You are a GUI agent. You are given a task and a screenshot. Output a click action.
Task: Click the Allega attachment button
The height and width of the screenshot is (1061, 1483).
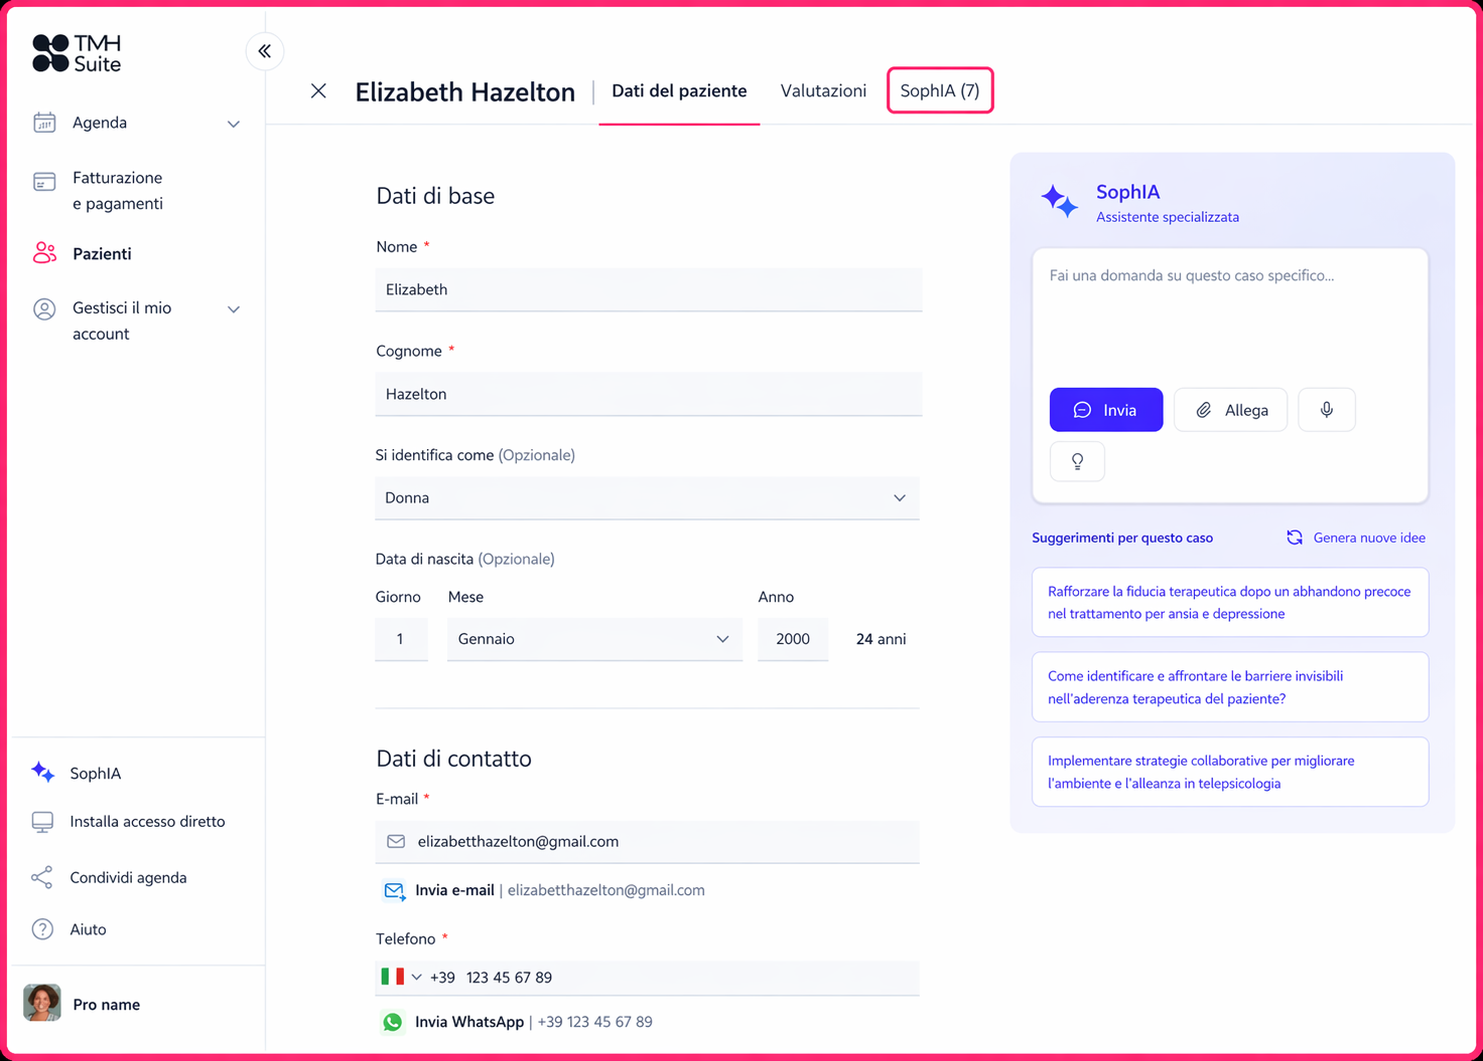point(1230,410)
